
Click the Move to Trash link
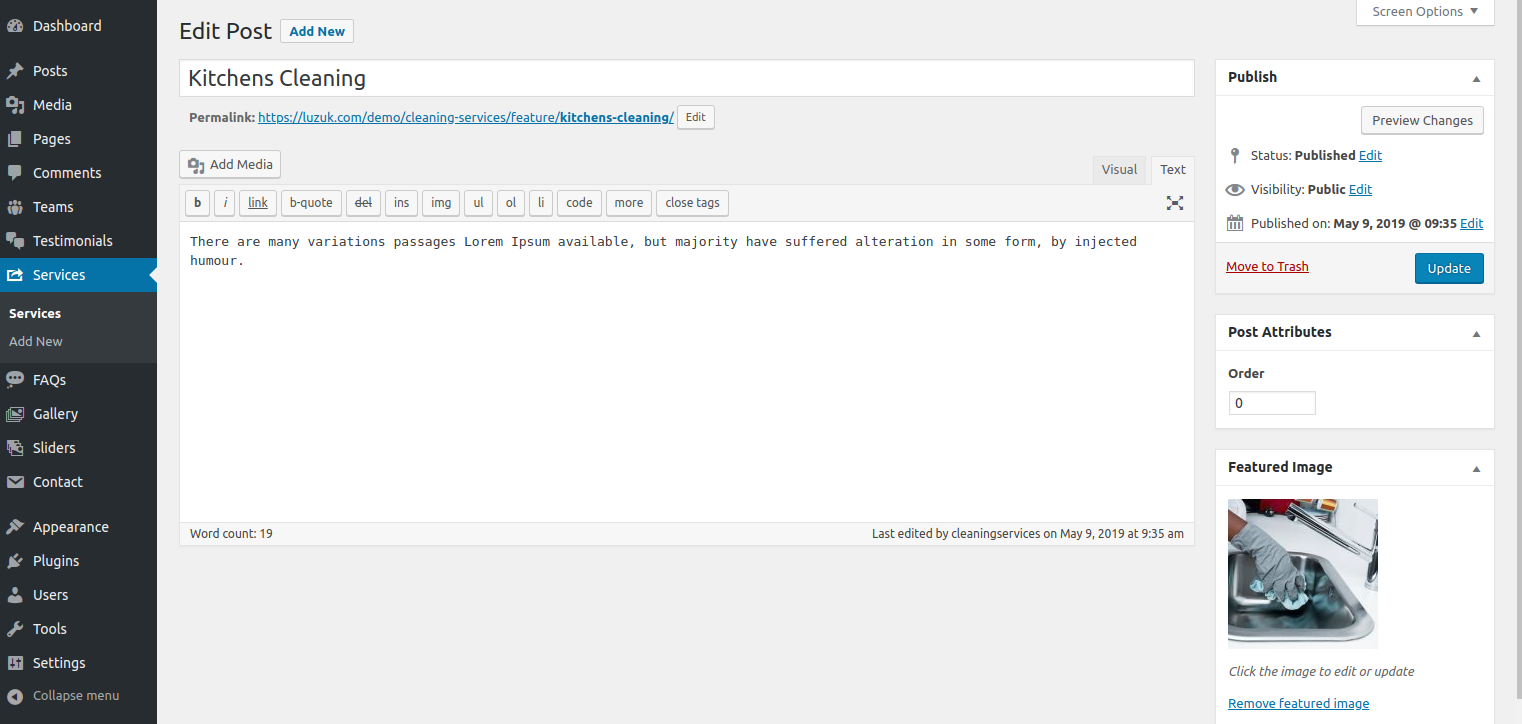click(x=1267, y=267)
